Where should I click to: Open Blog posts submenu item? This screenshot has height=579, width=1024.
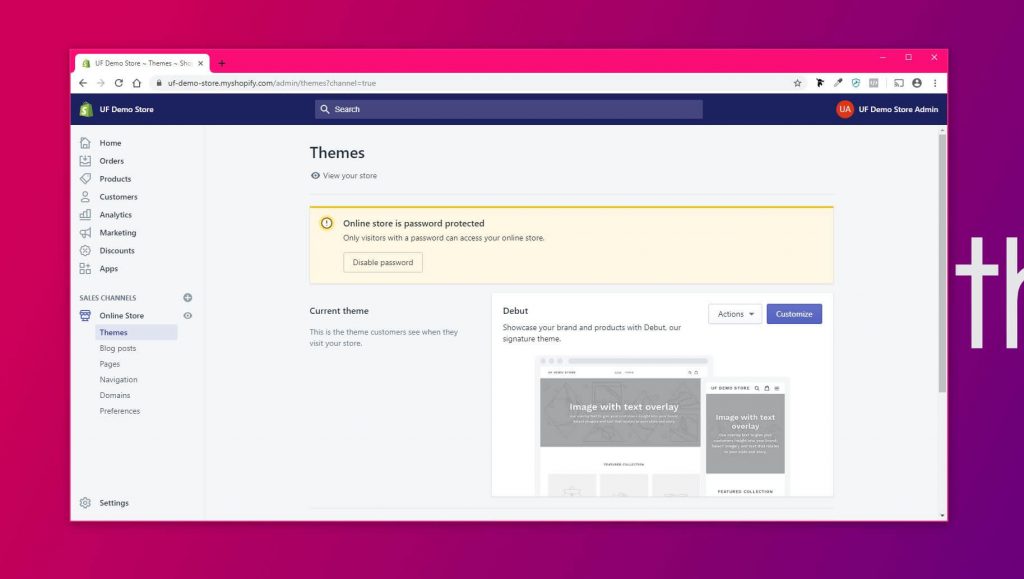[118, 348]
